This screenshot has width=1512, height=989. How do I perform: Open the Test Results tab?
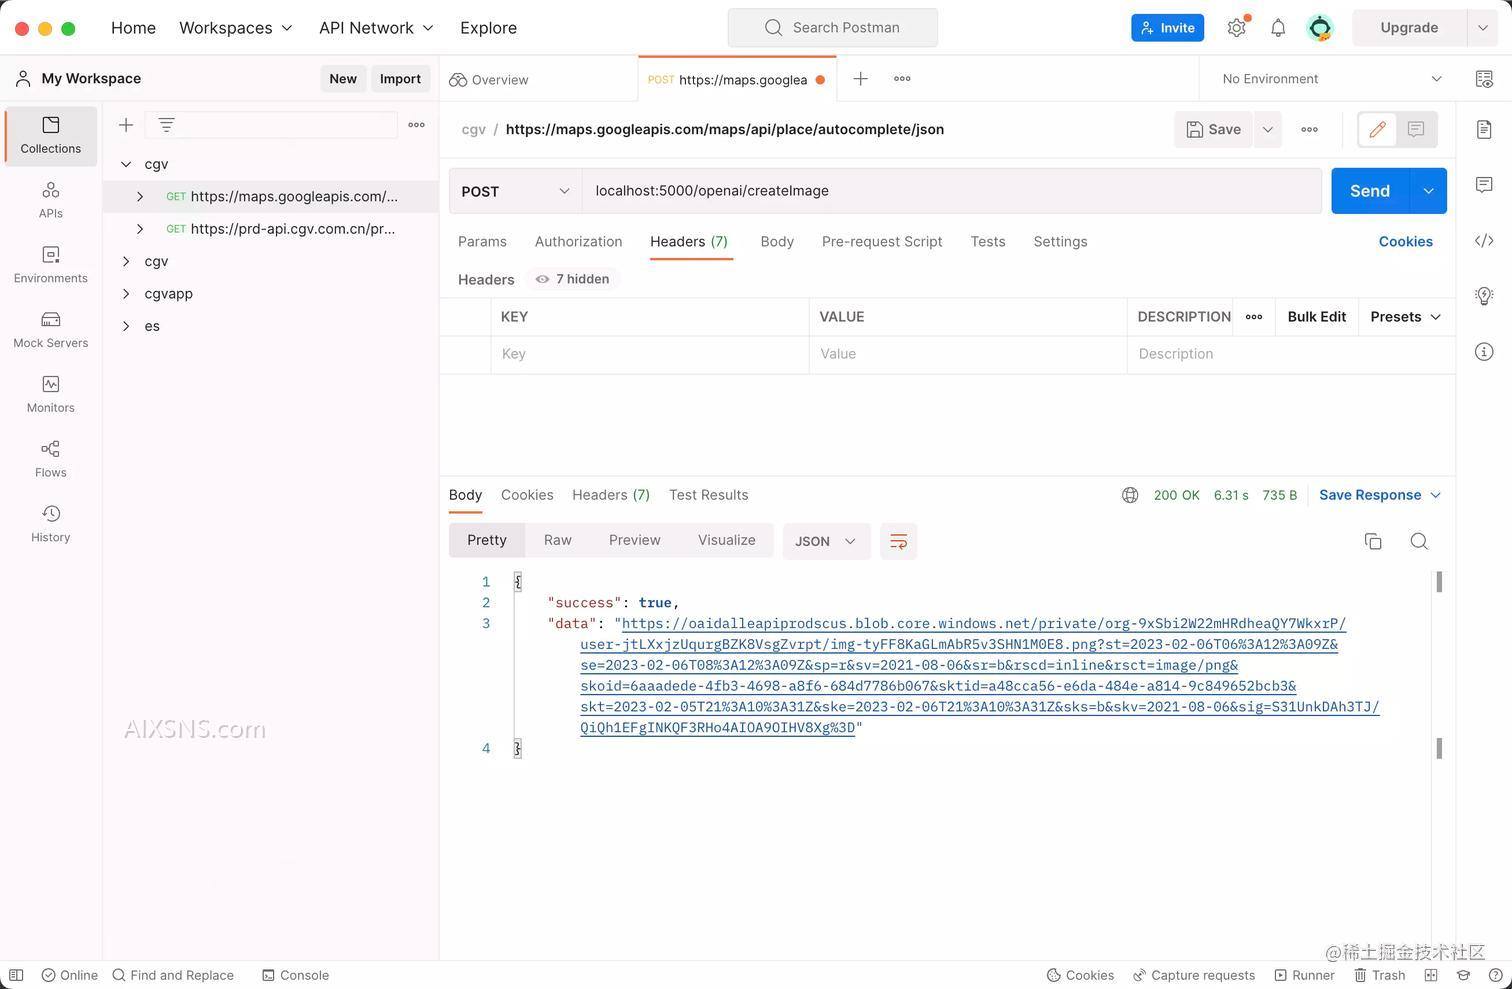point(708,494)
